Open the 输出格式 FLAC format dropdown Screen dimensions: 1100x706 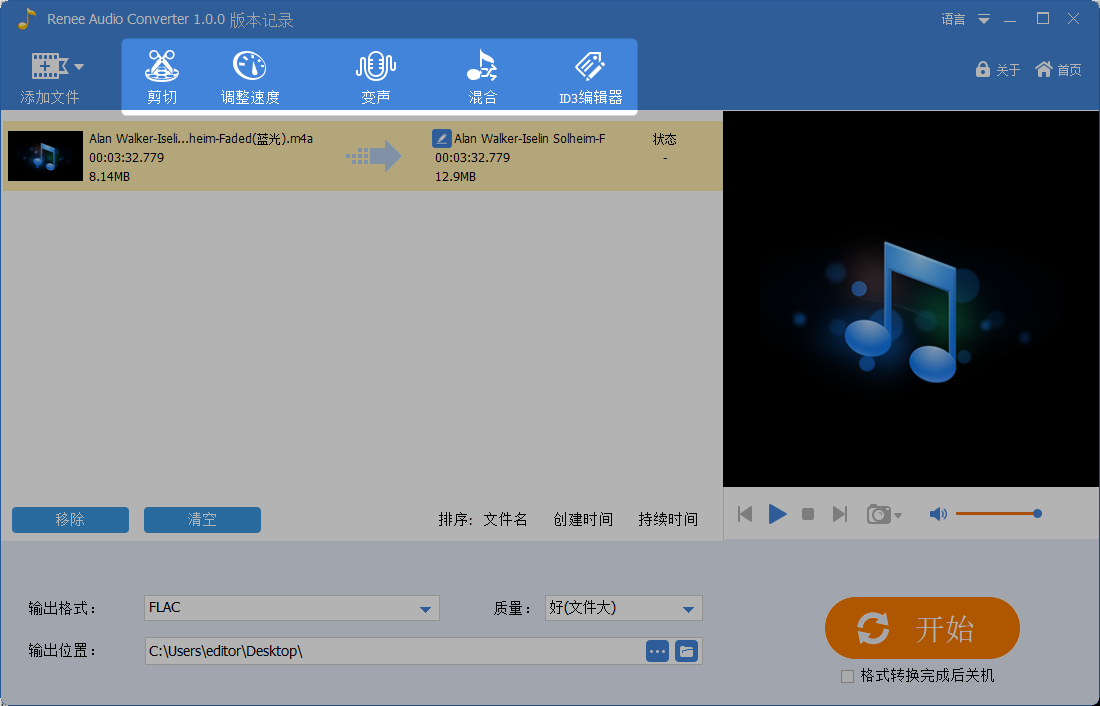click(292, 608)
